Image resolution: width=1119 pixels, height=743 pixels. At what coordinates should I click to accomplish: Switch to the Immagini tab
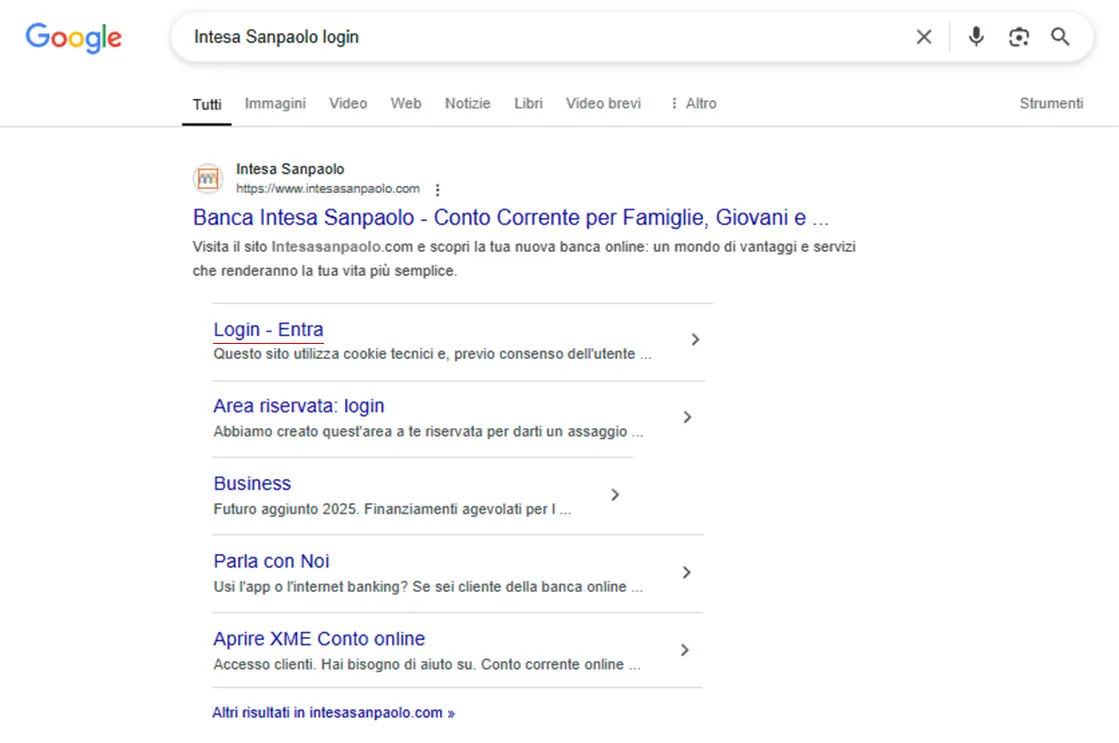point(275,103)
